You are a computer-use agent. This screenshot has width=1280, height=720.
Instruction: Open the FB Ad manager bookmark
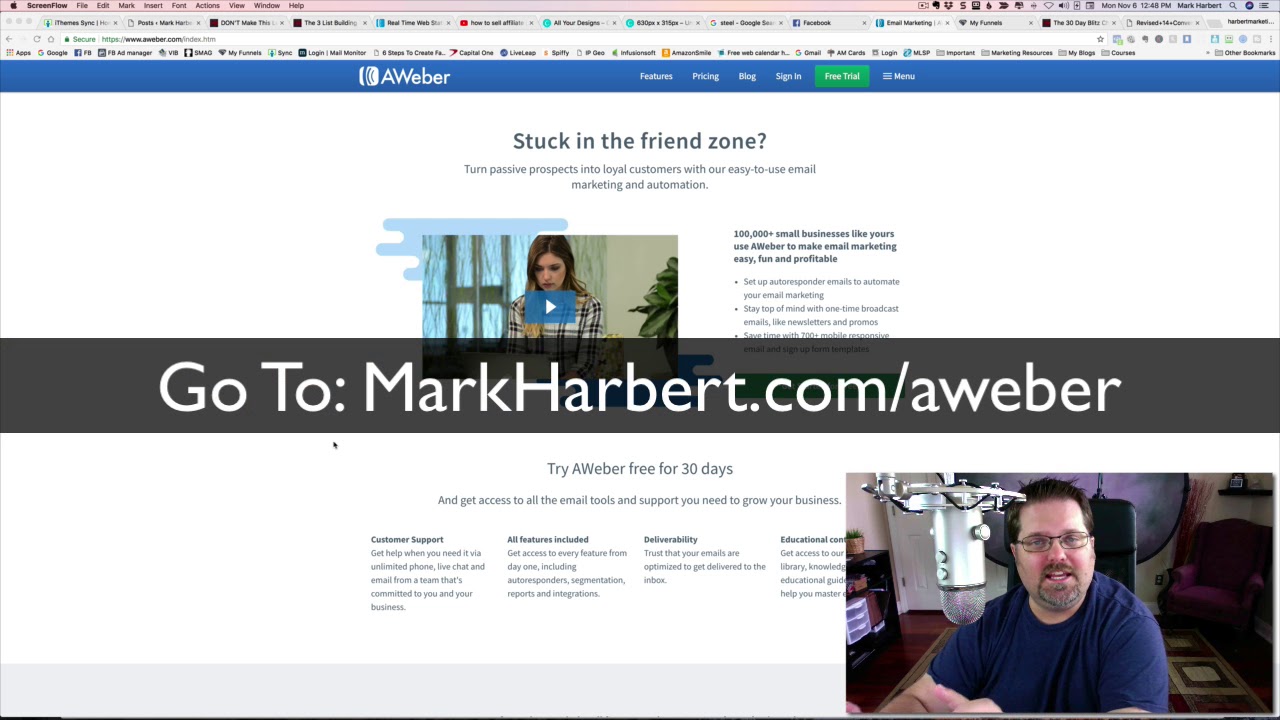(125, 53)
